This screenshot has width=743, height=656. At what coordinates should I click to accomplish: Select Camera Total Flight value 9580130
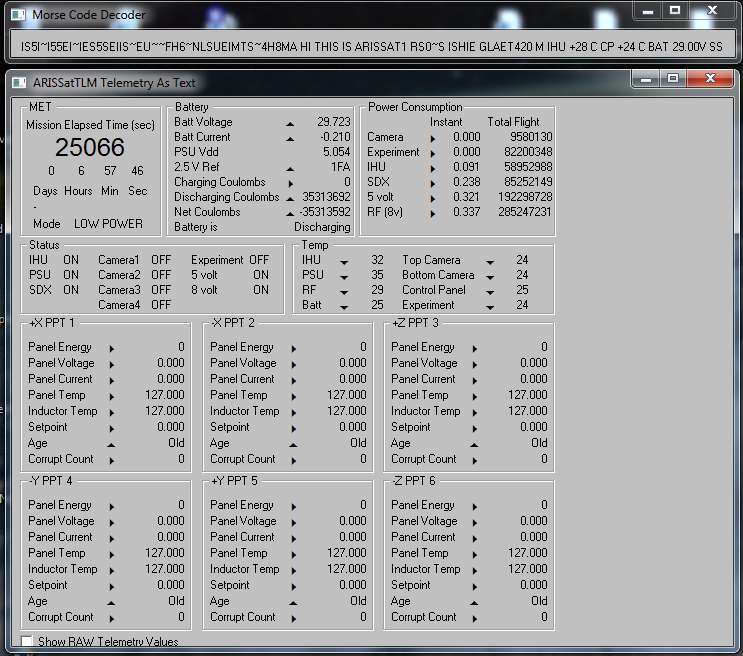(x=531, y=137)
